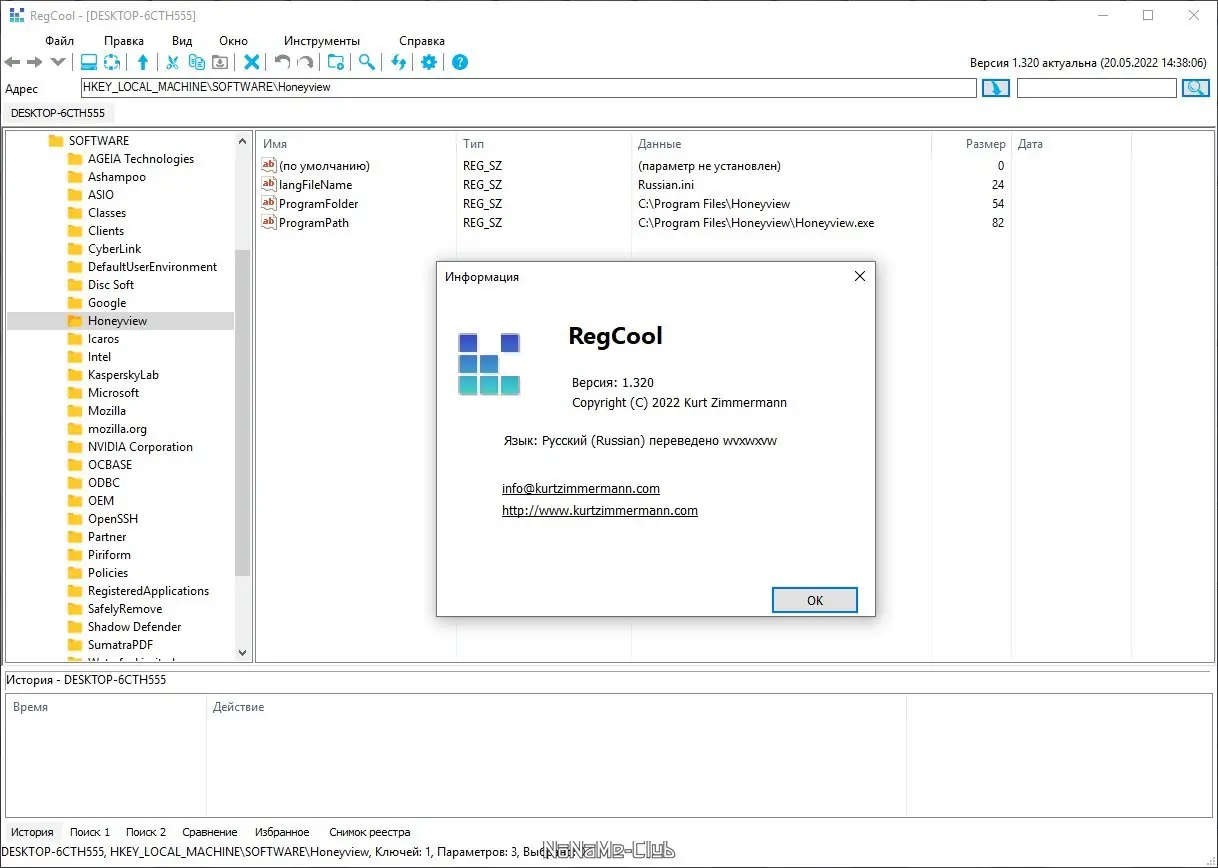
Task: Switch to the Поиск 2 tab
Action: (146, 832)
